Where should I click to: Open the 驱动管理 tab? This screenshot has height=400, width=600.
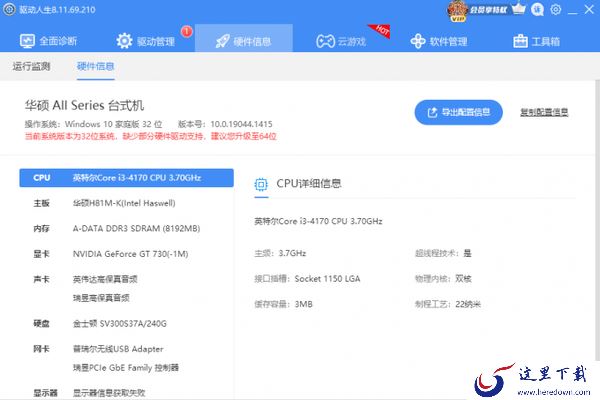146,41
